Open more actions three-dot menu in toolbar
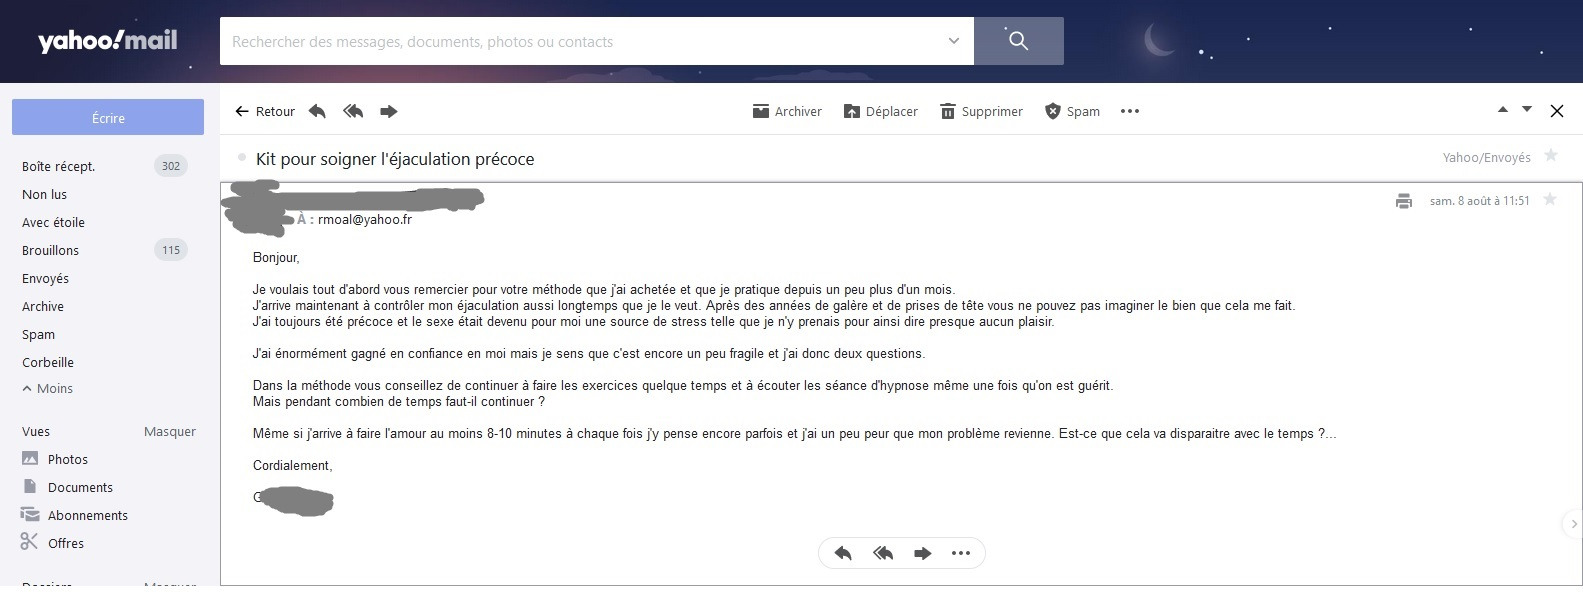 point(1130,111)
